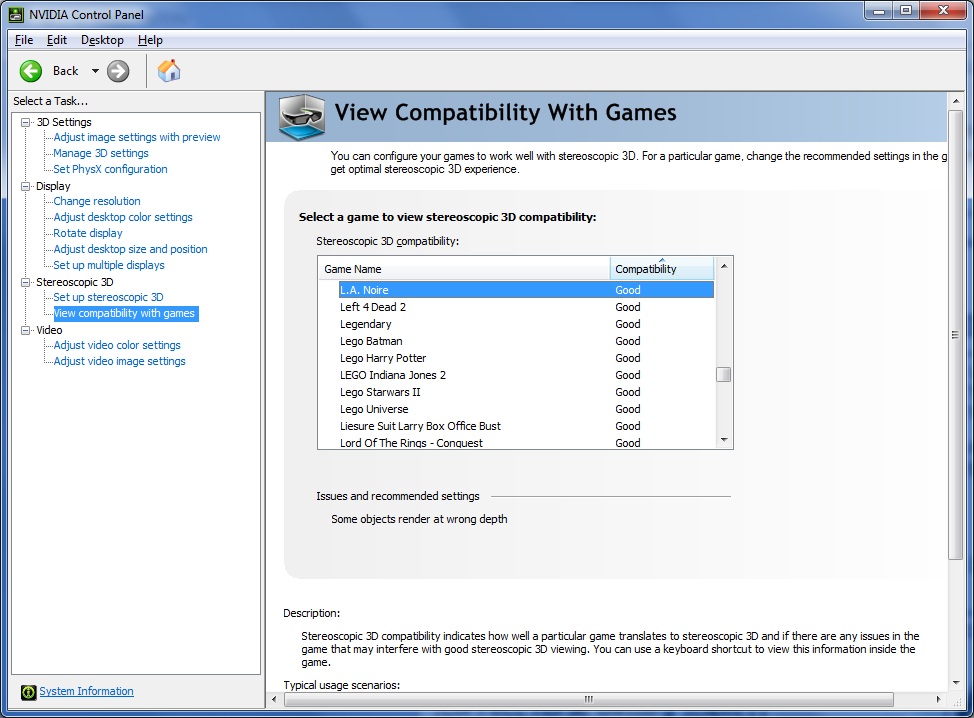This screenshot has height=718, width=974.
Task: Click main page vertical scrollbar thumb
Action: coord(955,335)
